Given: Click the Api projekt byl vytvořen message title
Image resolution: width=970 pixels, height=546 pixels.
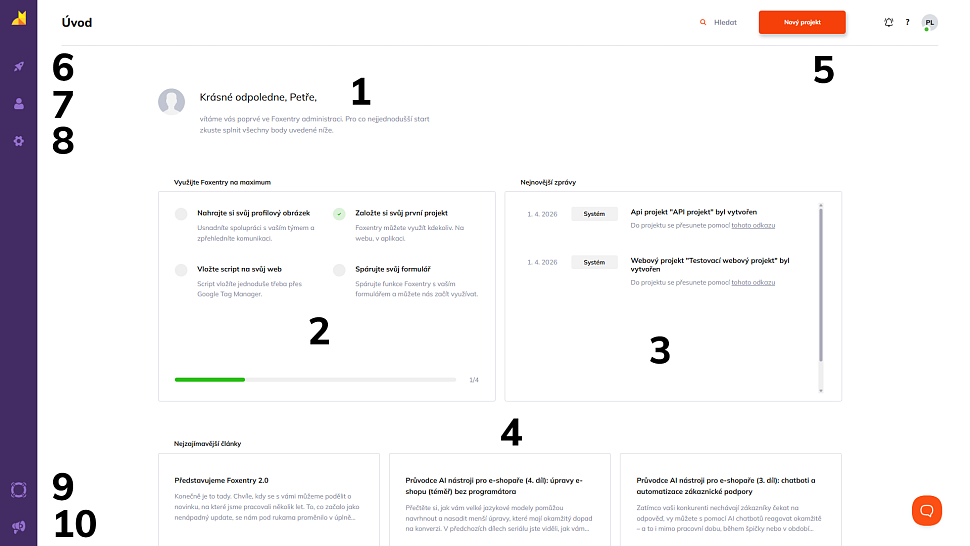Looking at the screenshot, I should (x=693, y=212).
